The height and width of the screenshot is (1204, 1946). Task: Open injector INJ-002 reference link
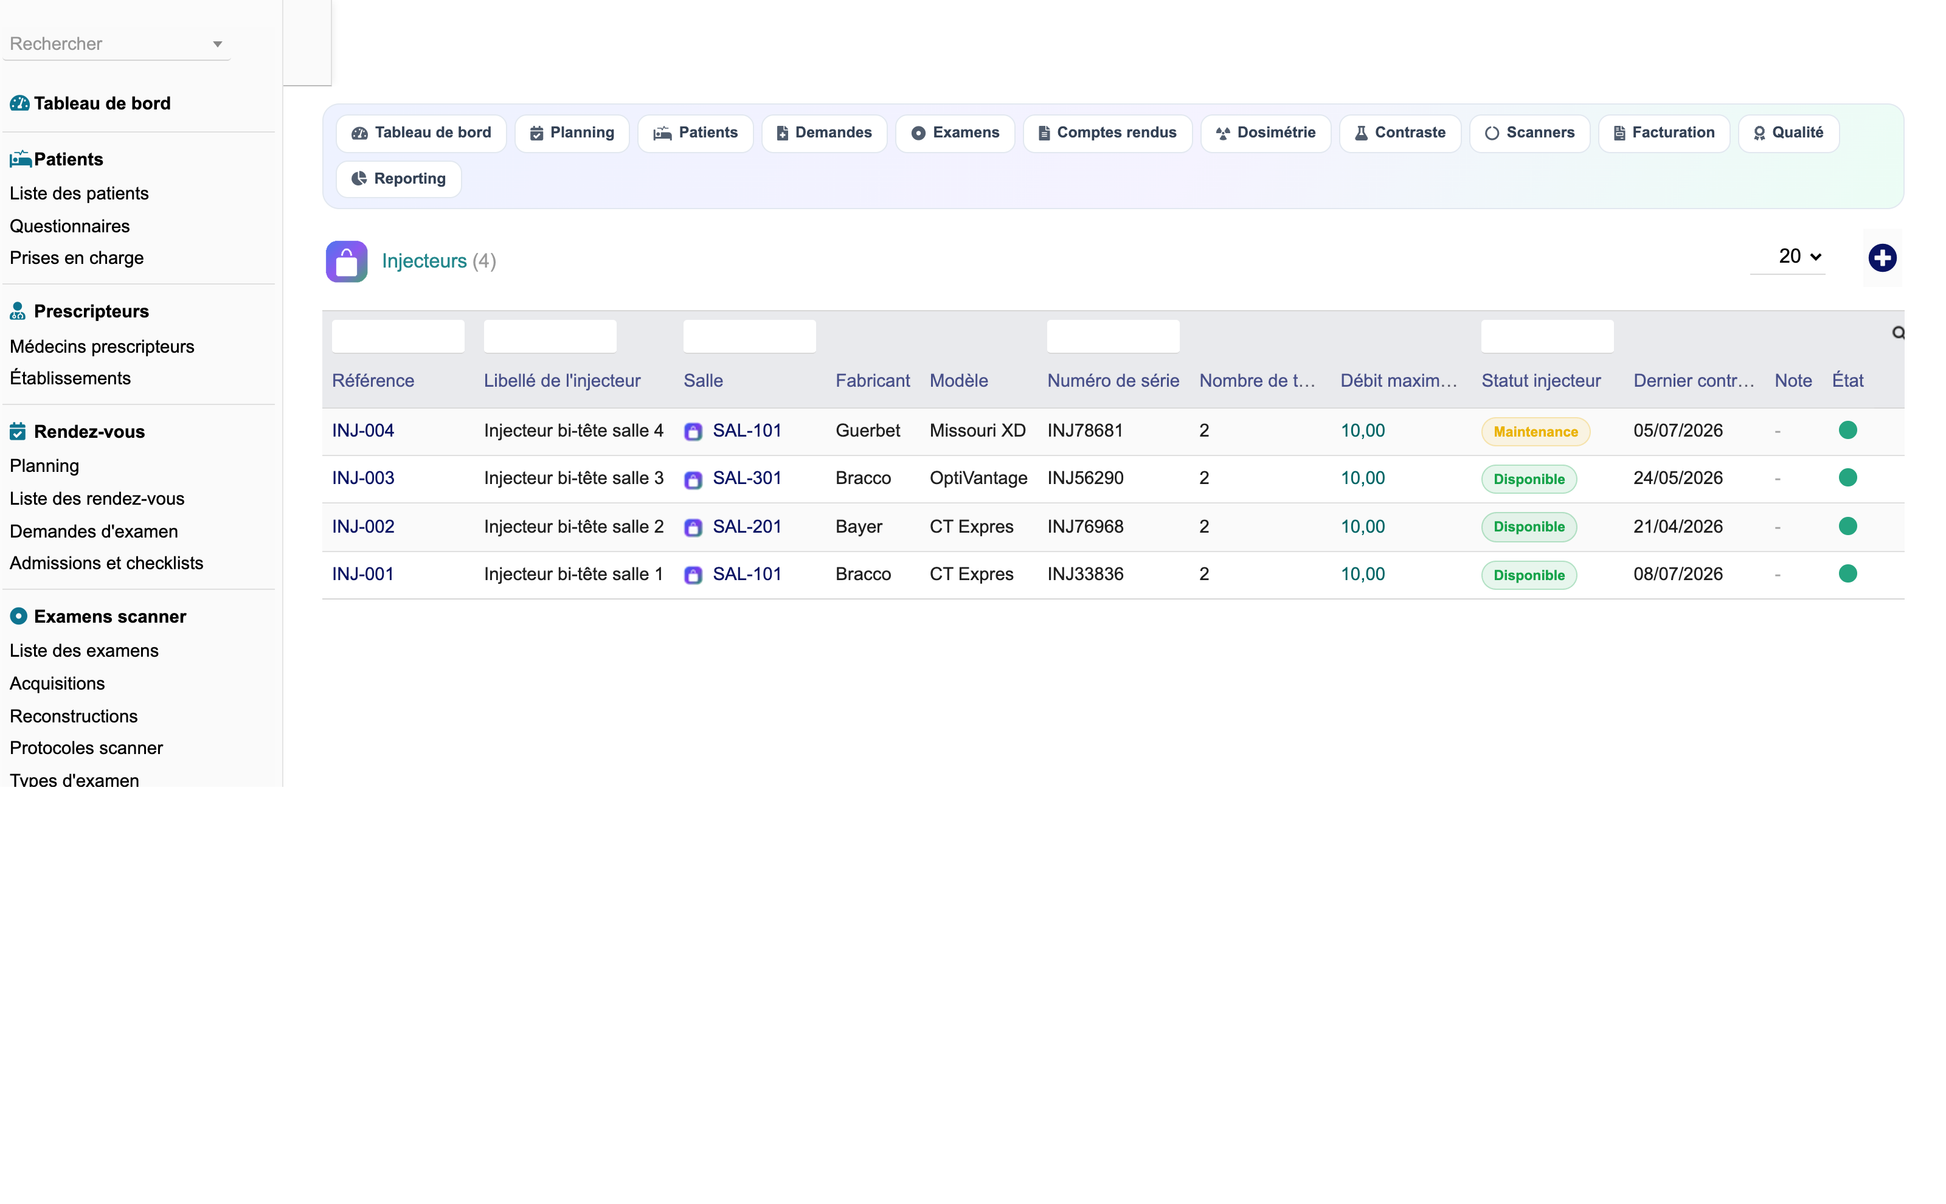tap(363, 527)
